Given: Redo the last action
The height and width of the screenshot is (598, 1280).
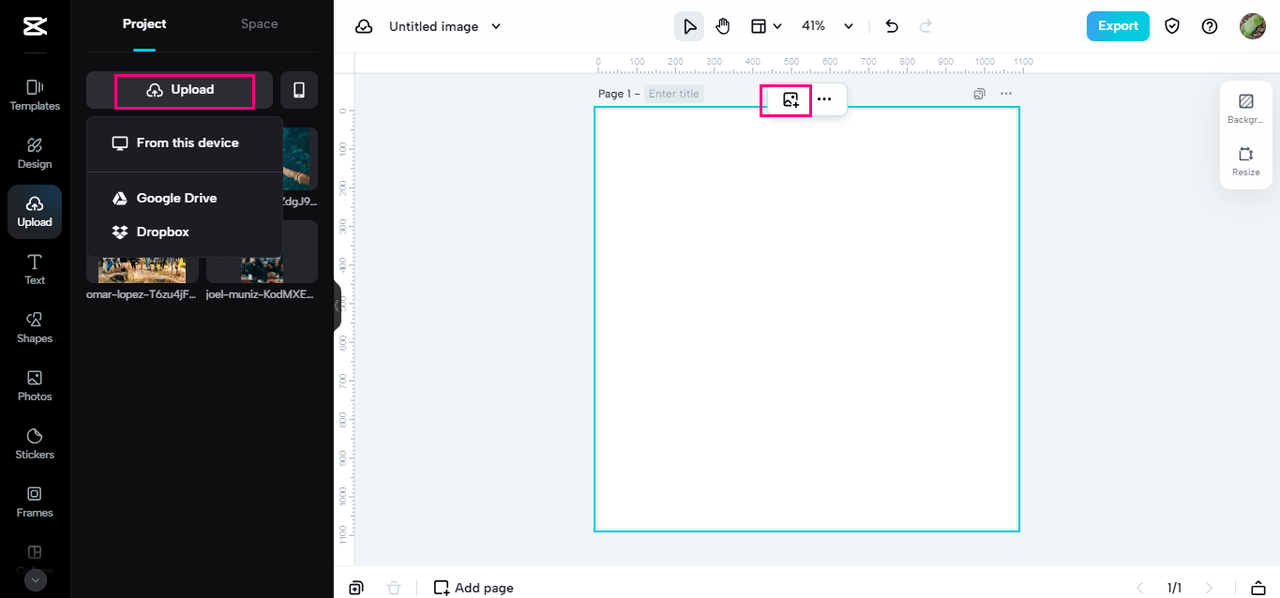Looking at the screenshot, I should 926,26.
